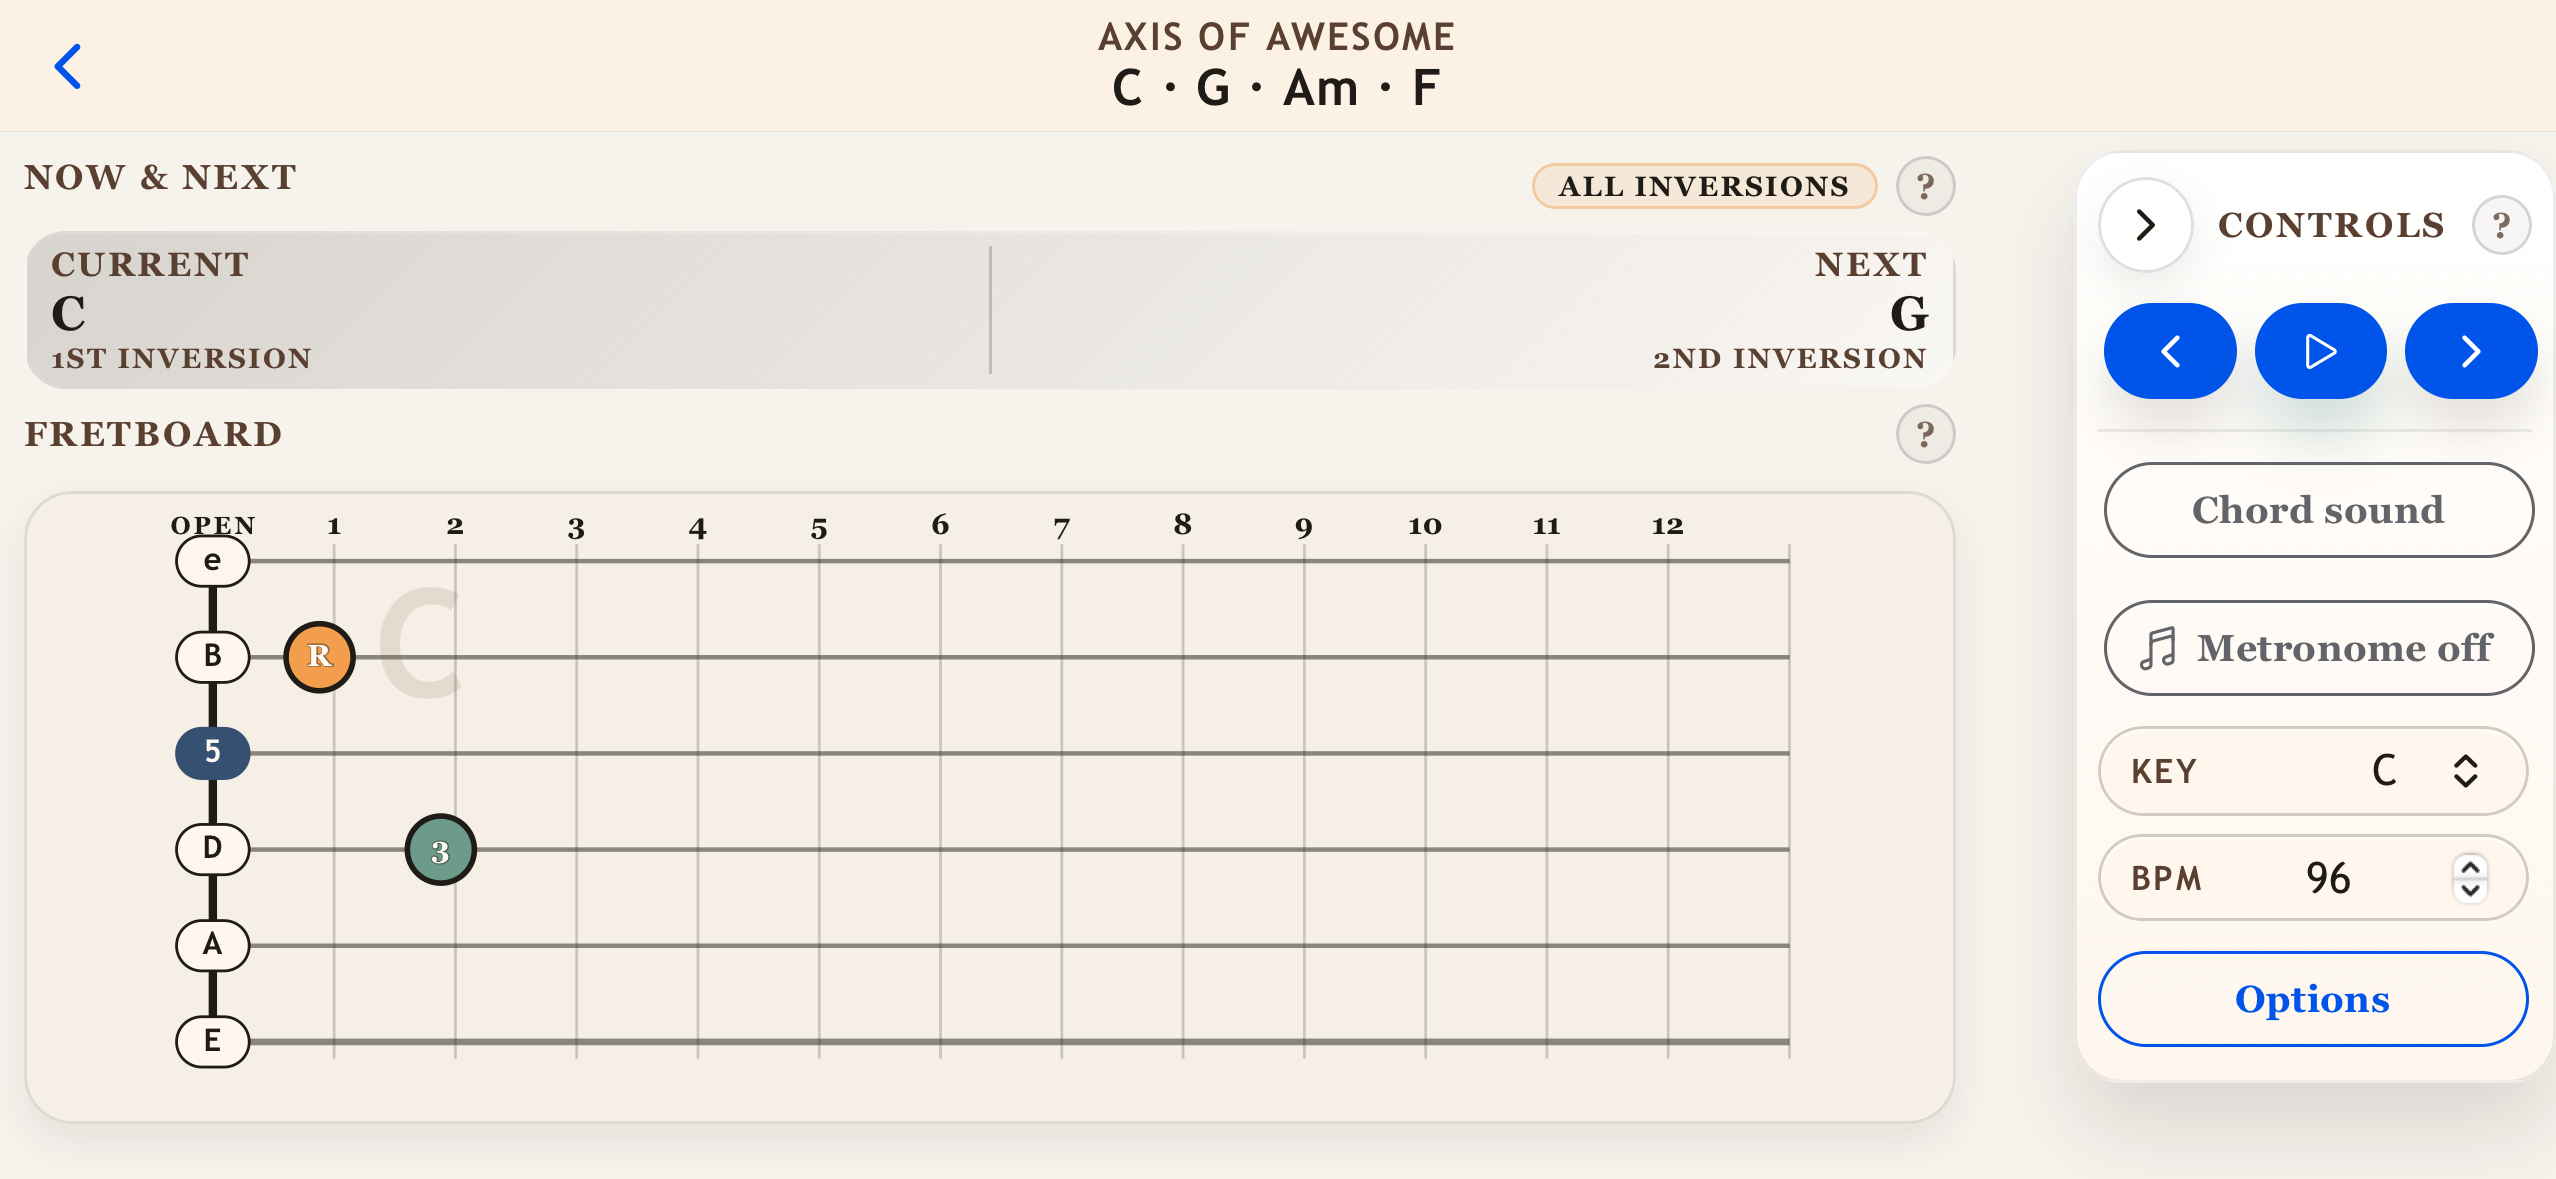This screenshot has width=2556, height=1179.
Task: Open help for the Fretboard section
Action: tap(1925, 435)
